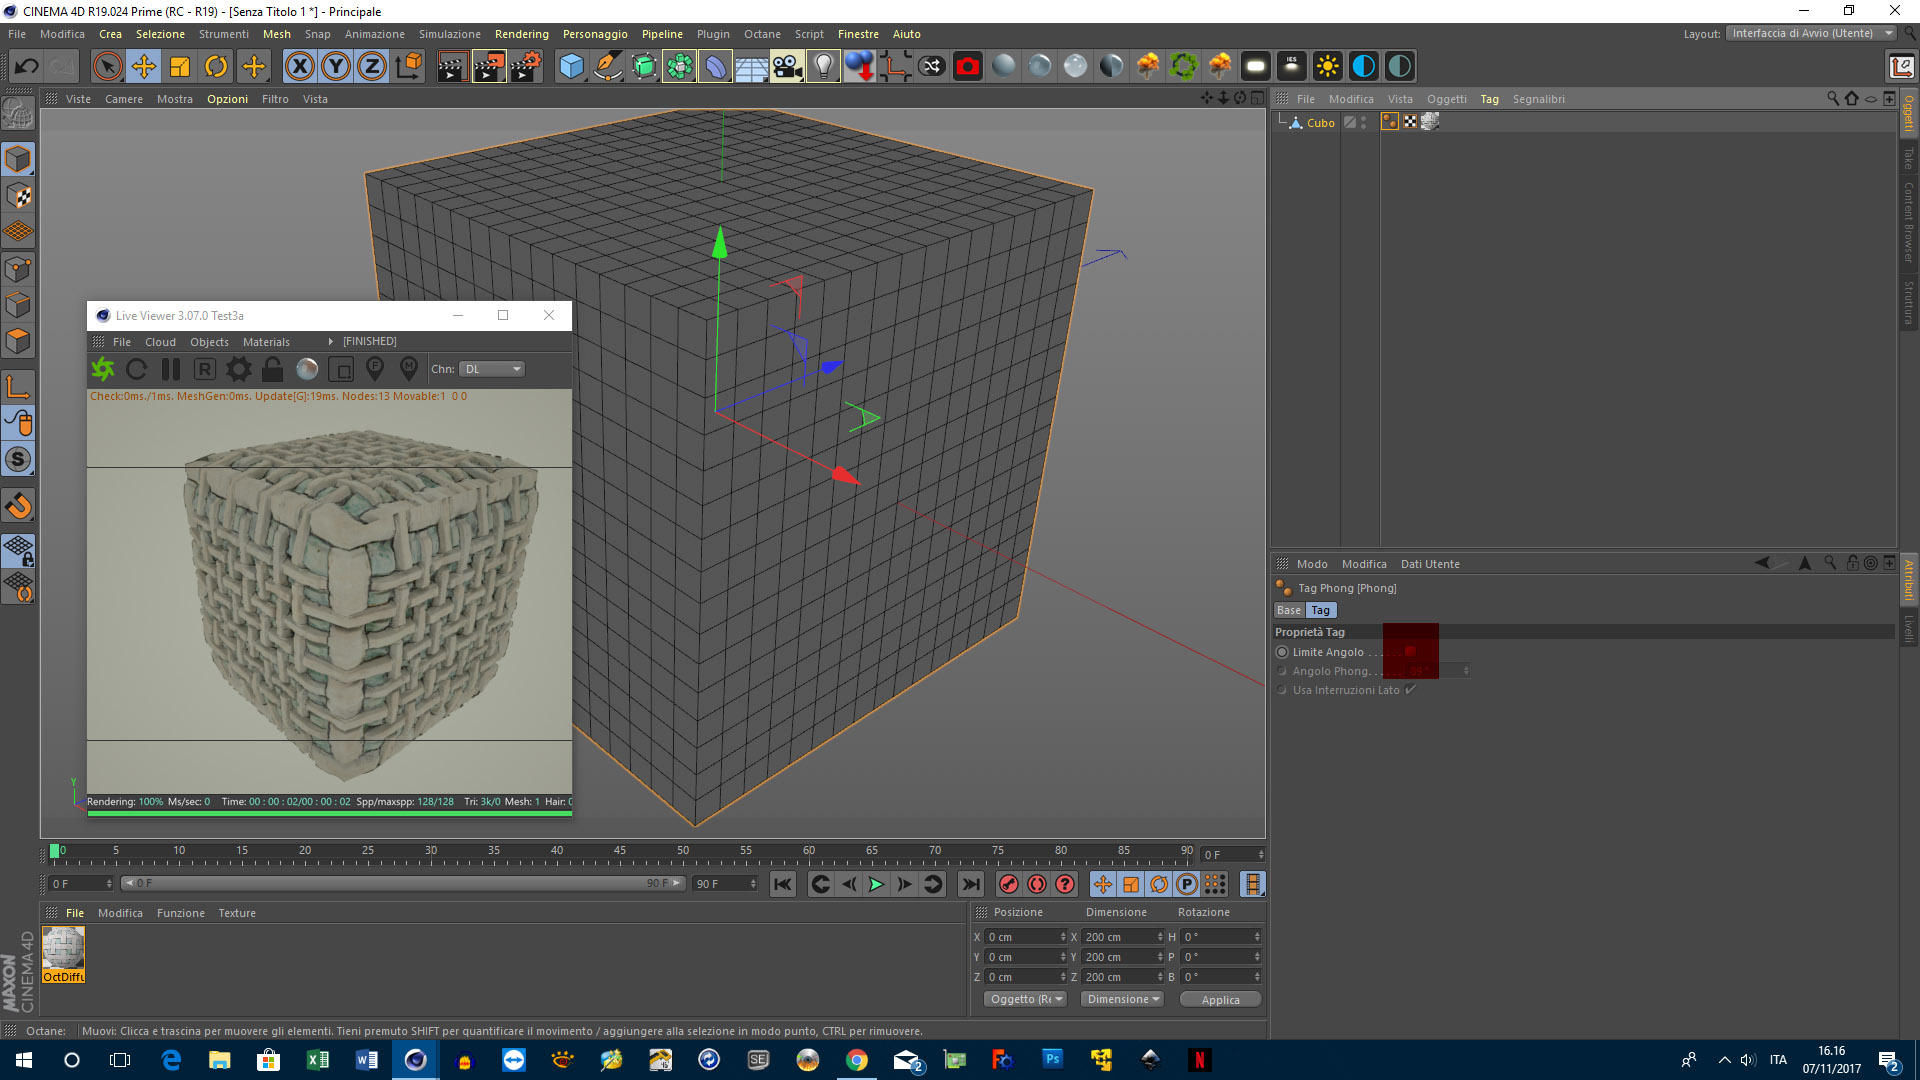Click the Applica button
This screenshot has width=1920, height=1080.
point(1220,999)
